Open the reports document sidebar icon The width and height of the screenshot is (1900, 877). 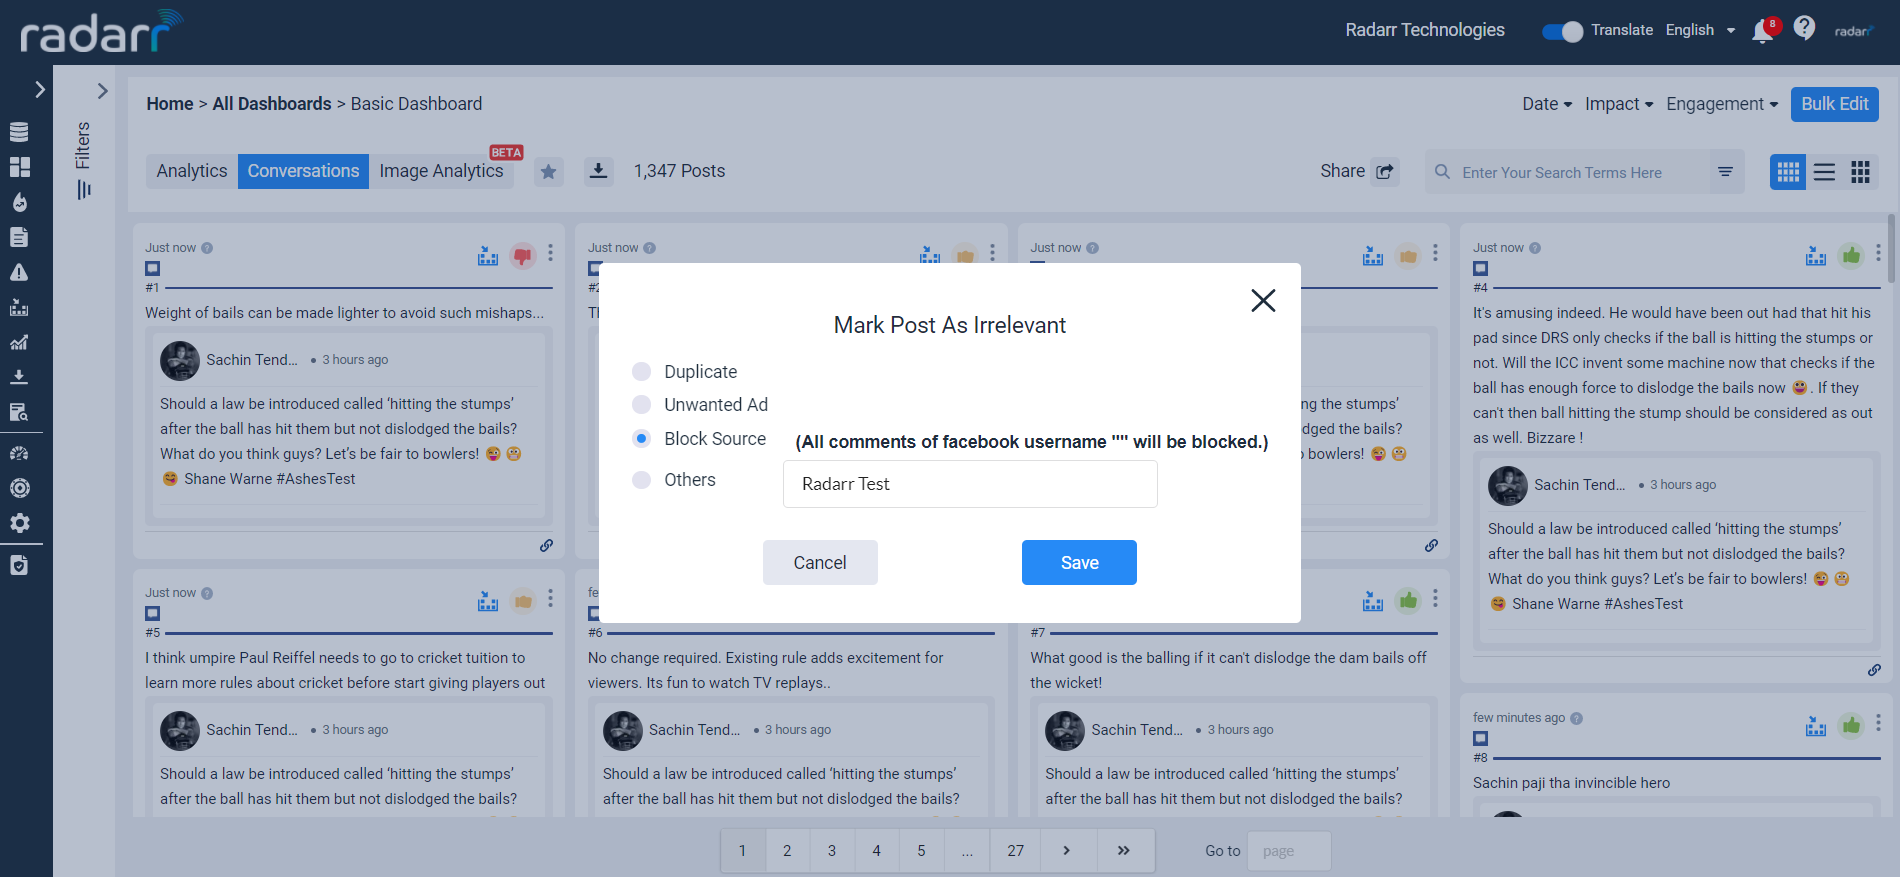[19, 237]
